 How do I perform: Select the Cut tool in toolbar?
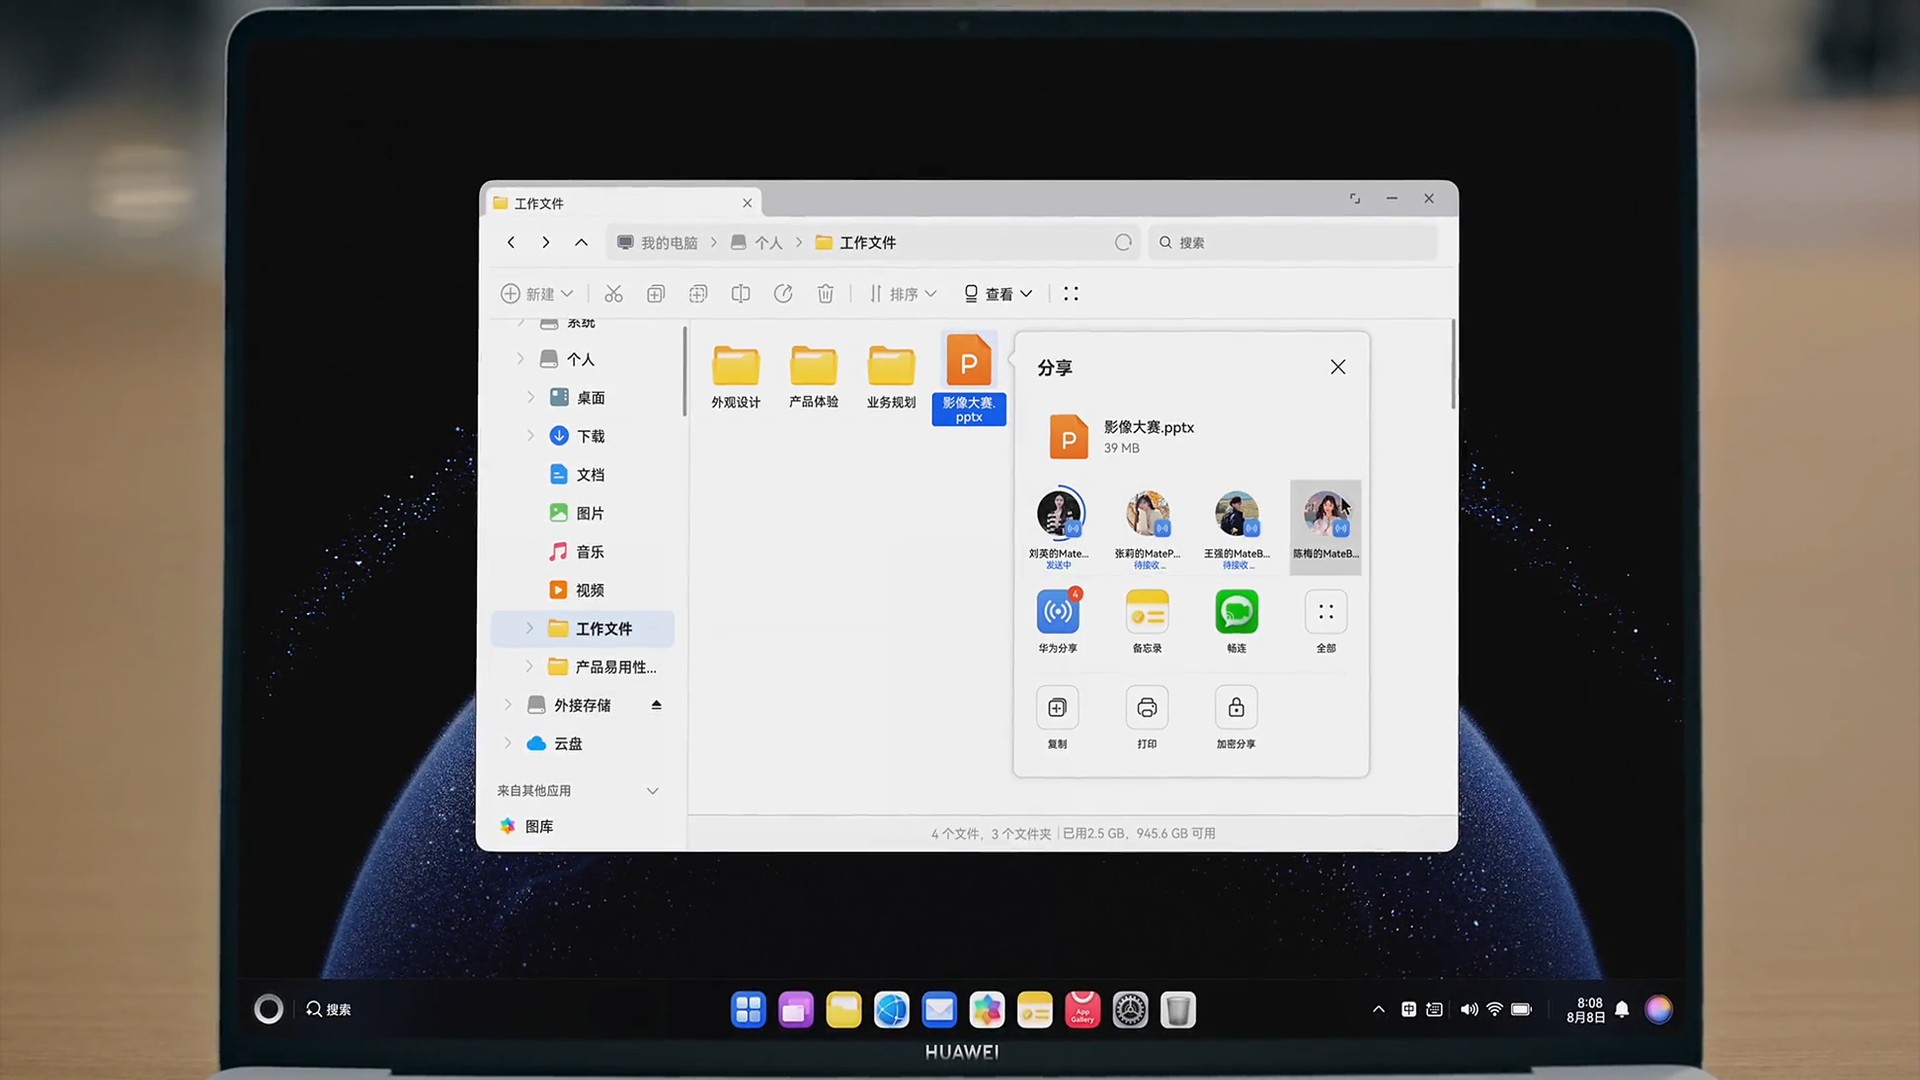coord(613,293)
